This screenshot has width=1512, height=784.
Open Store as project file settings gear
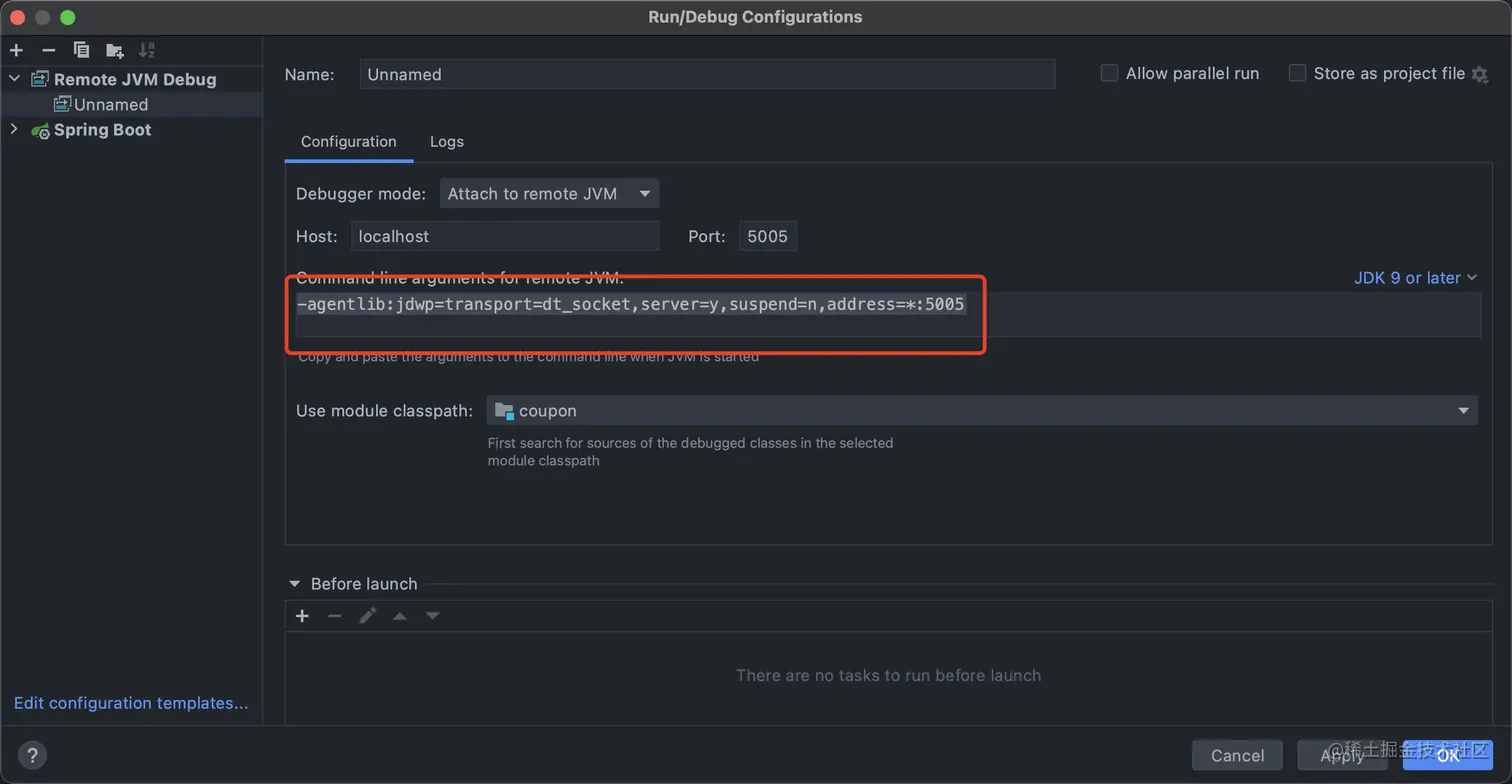pos(1480,74)
